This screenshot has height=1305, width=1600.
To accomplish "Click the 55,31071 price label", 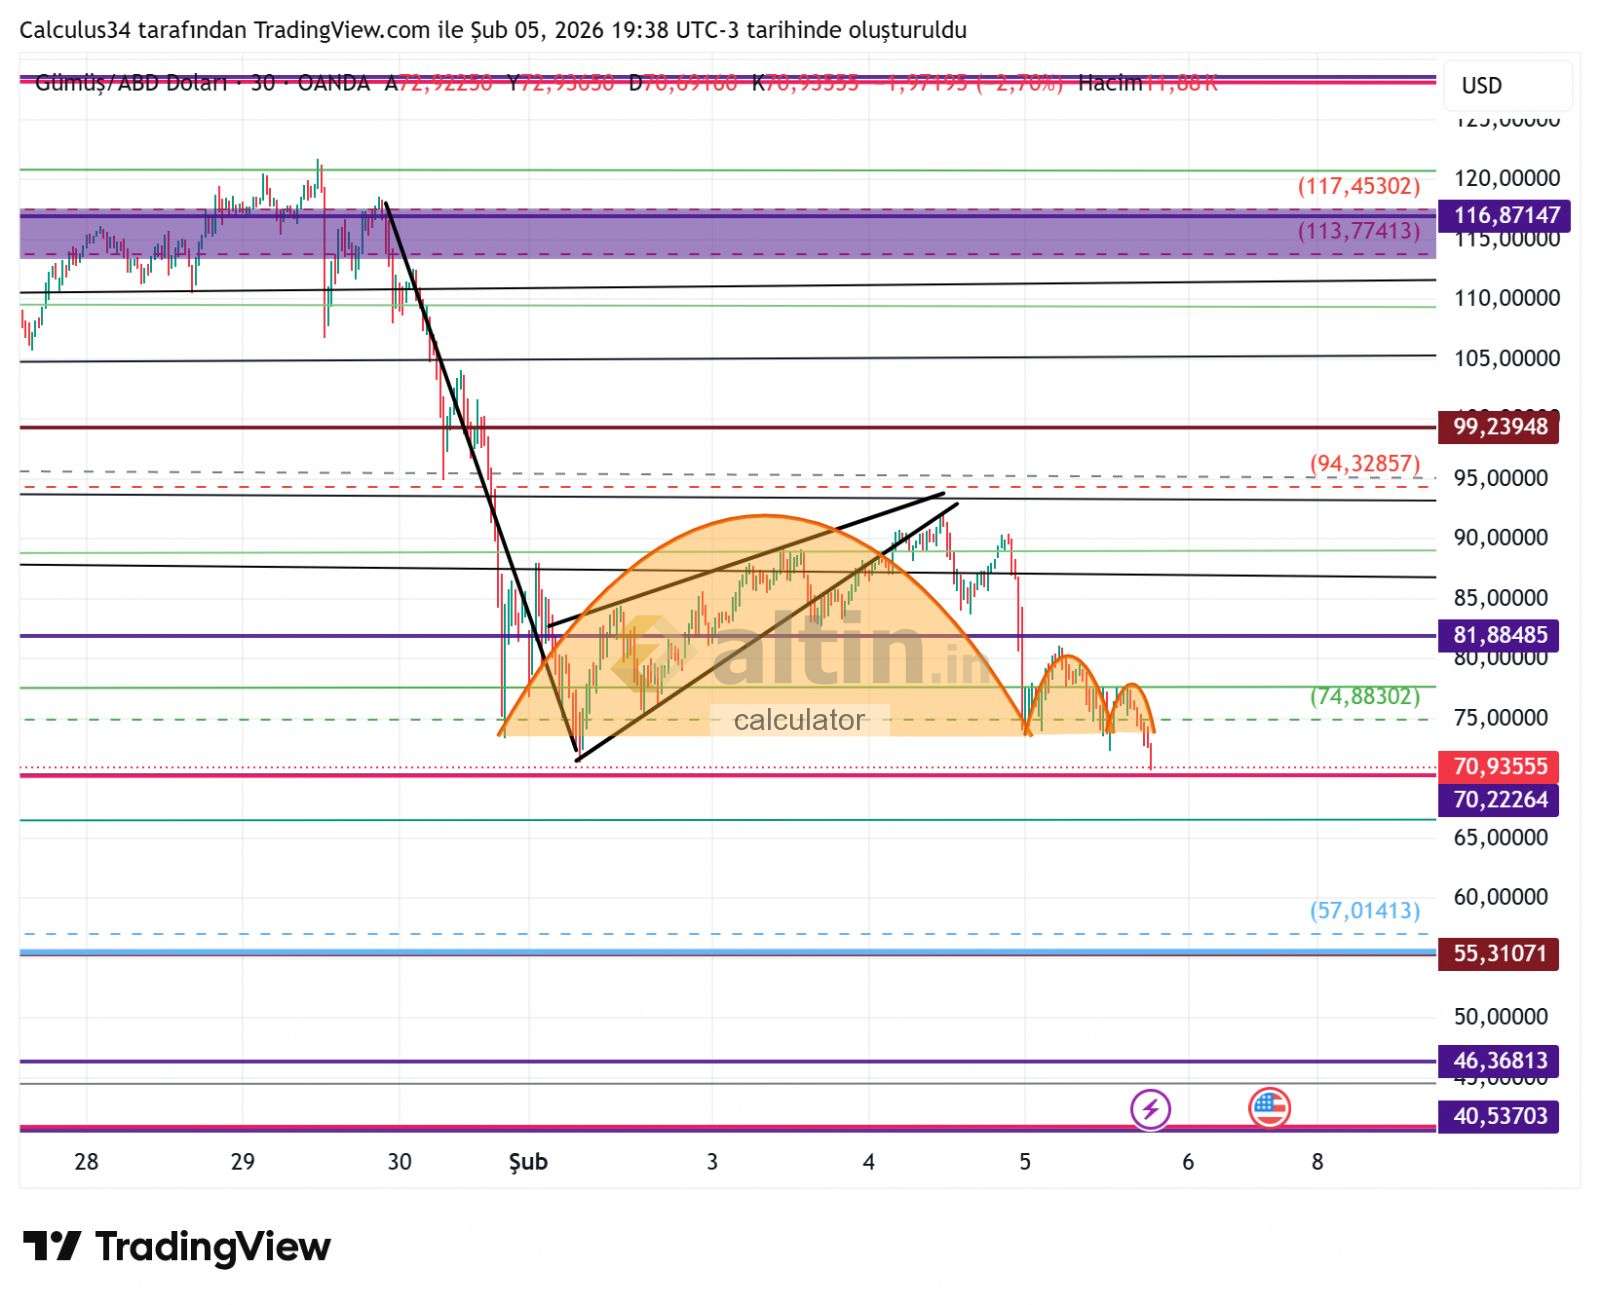I will [1499, 954].
